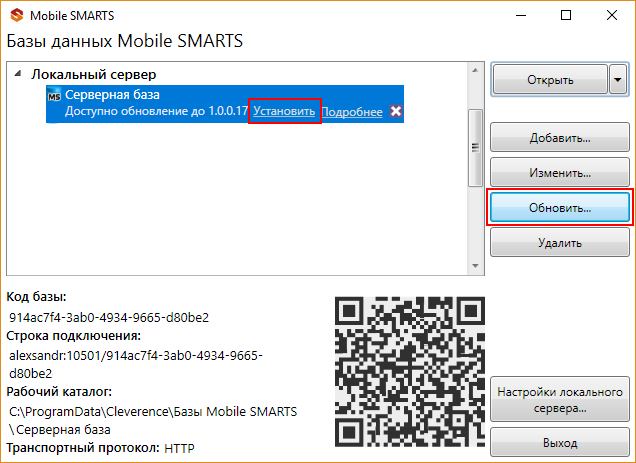The height and width of the screenshot is (463, 636).
Task: Click the Добавить... button
Action: pos(560,138)
